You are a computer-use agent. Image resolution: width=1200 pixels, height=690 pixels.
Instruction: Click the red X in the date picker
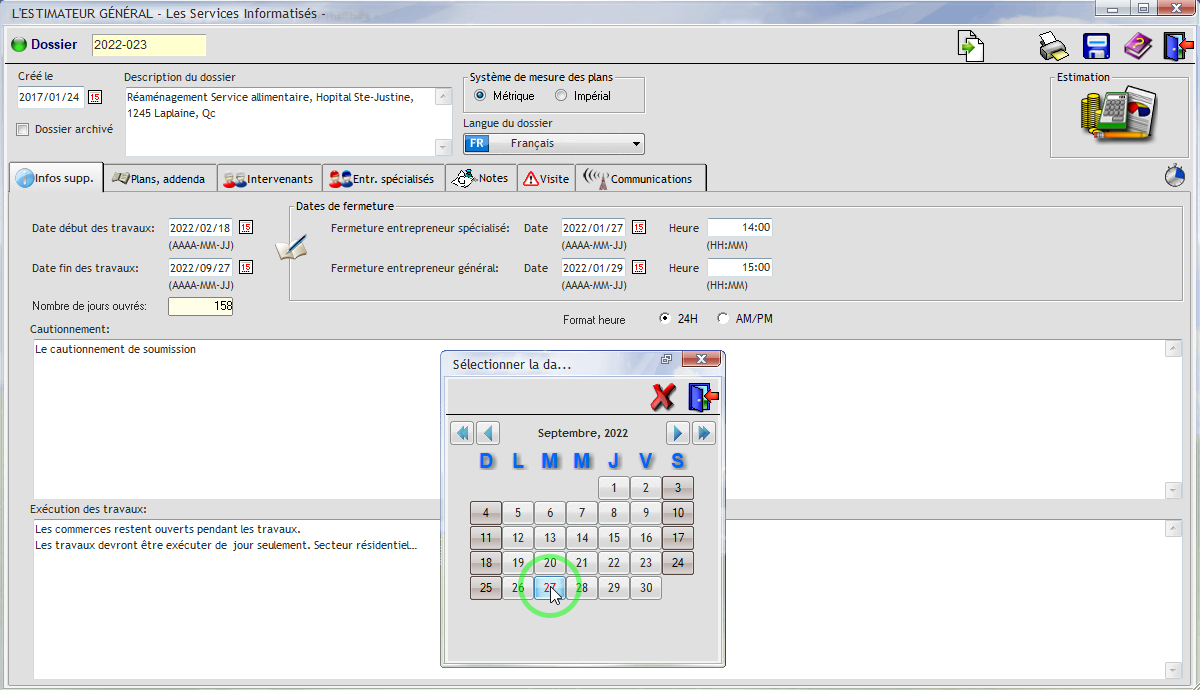pyautogui.click(x=662, y=397)
